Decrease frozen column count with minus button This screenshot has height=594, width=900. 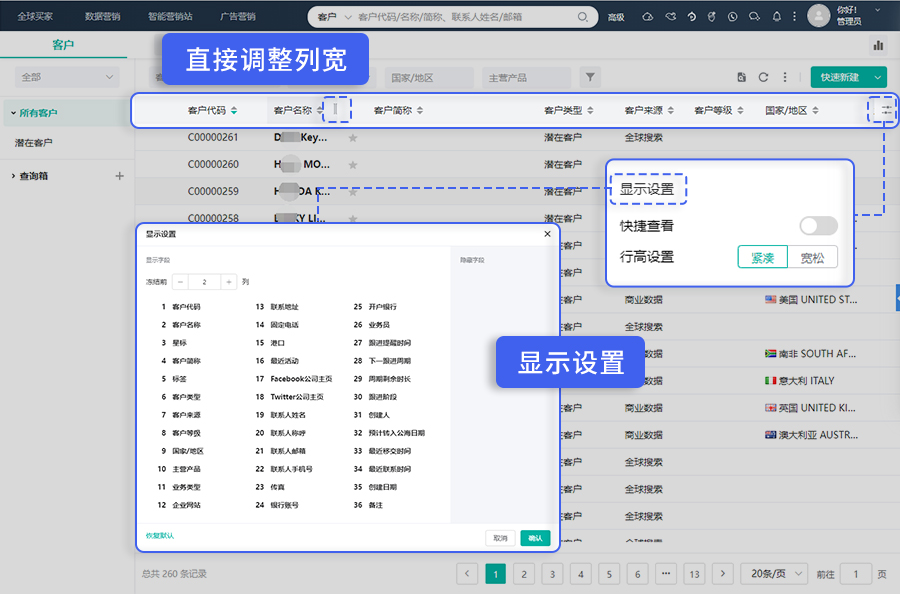[180, 282]
